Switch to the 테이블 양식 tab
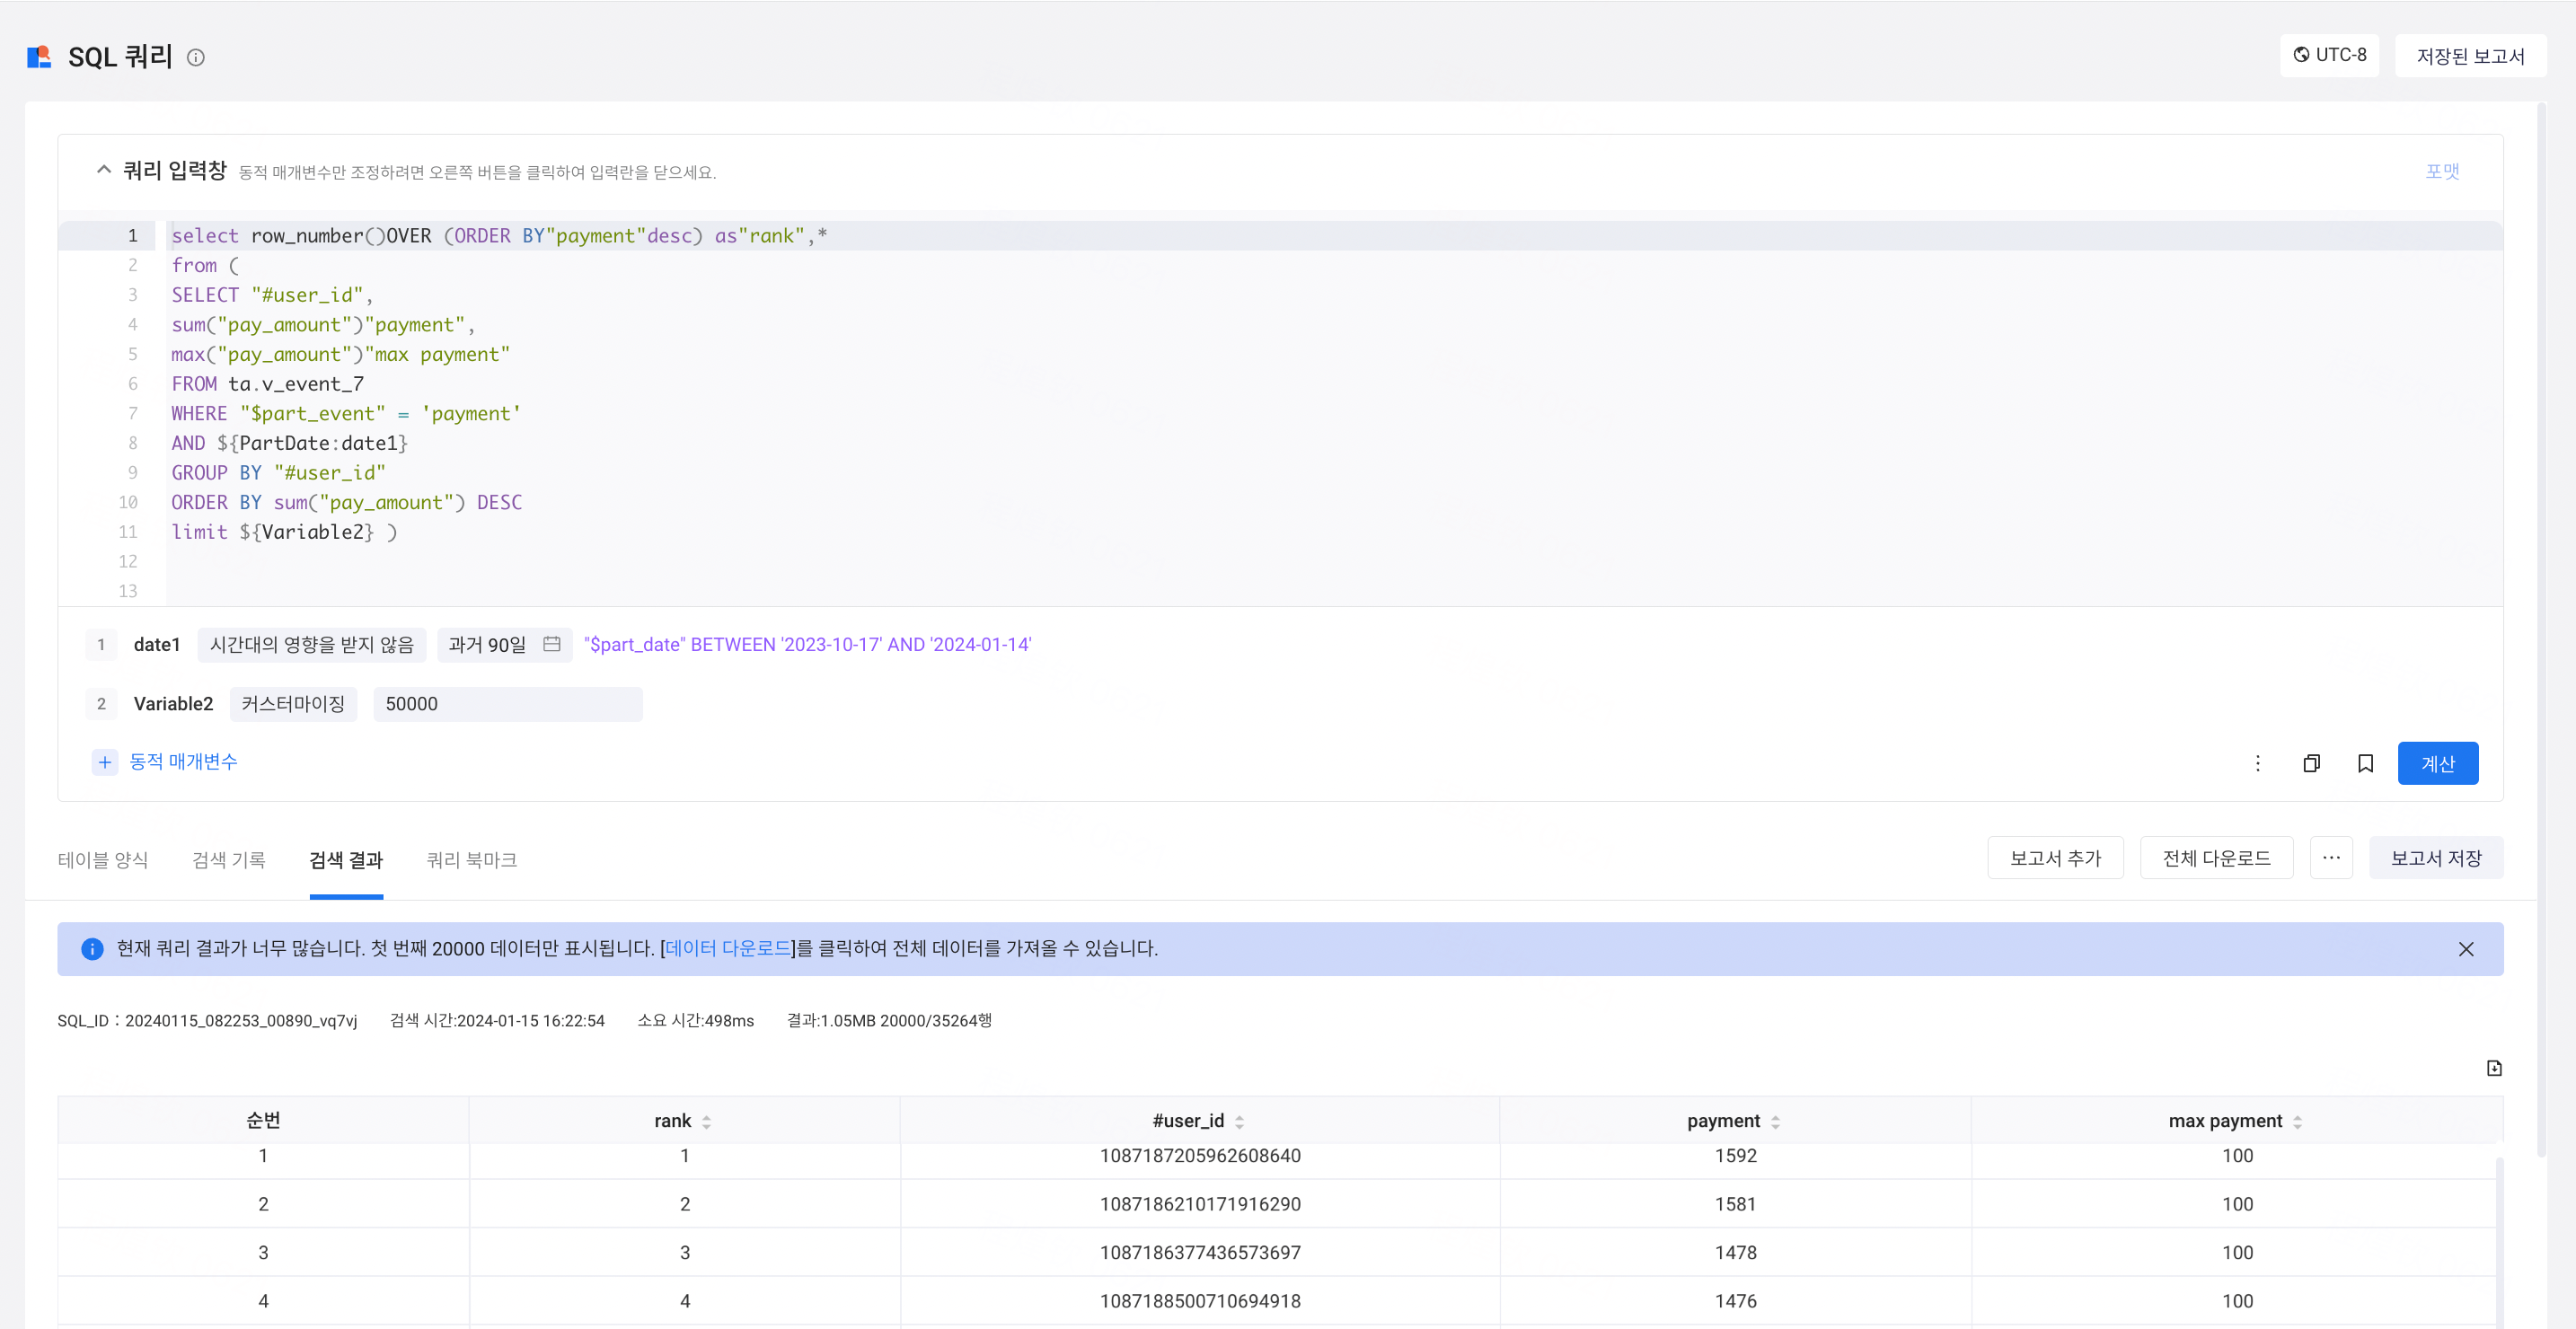2576x1329 pixels. (x=103, y=860)
